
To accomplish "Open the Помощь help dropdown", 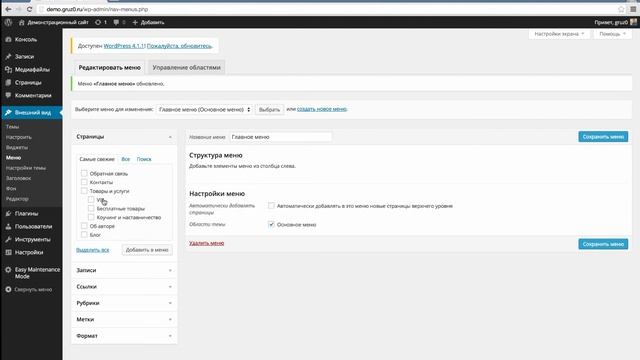I will [x=612, y=34].
